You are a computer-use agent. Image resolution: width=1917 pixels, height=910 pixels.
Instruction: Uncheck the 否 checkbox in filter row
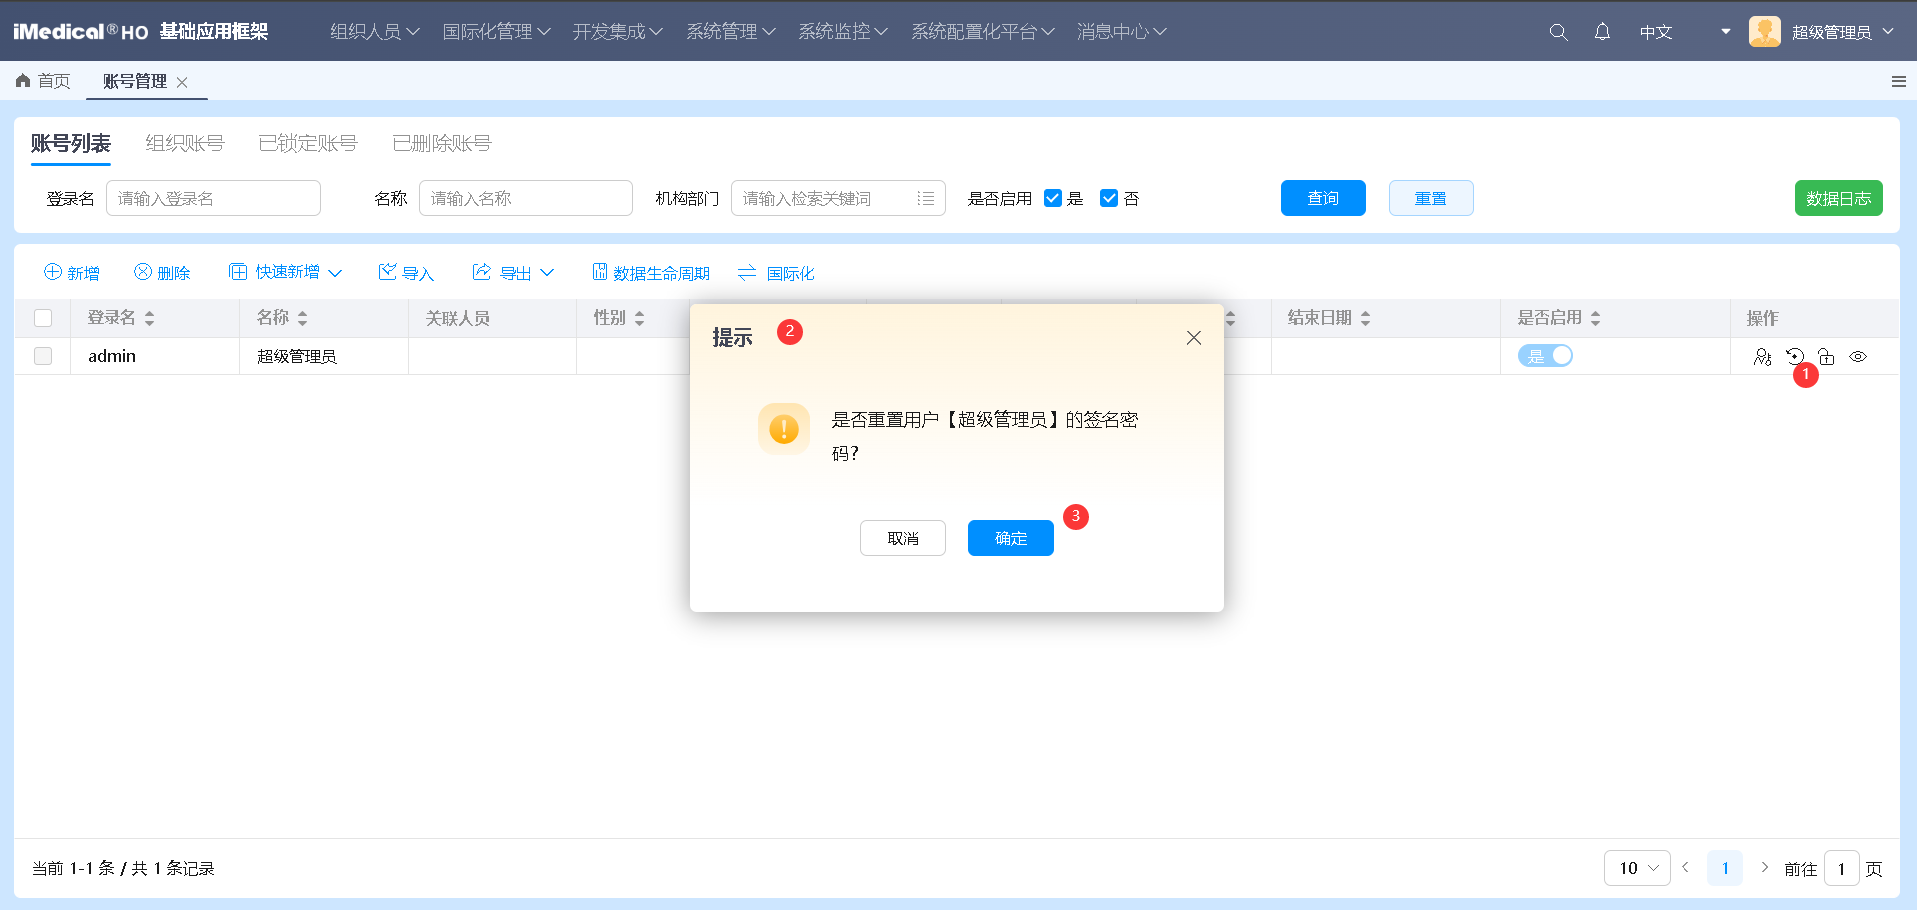(x=1109, y=198)
